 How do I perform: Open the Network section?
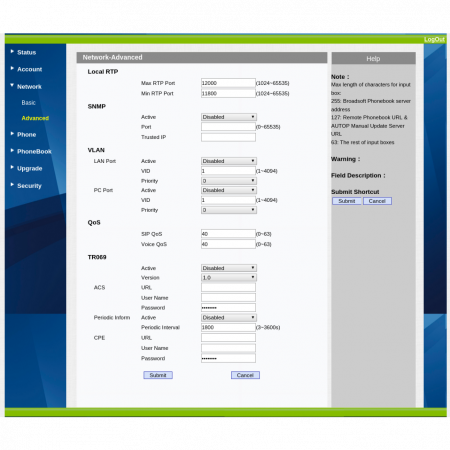click(x=29, y=87)
